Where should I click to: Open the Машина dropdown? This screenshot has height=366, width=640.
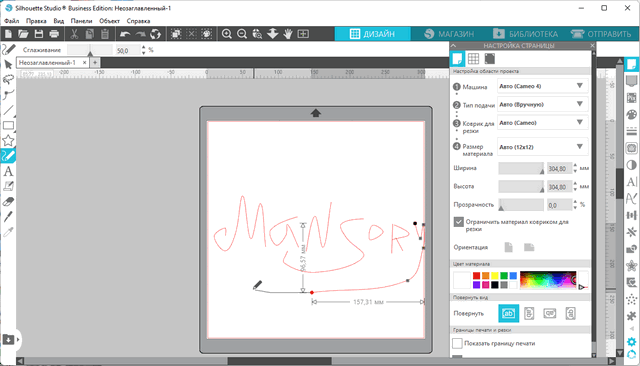[x=542, y=86]
